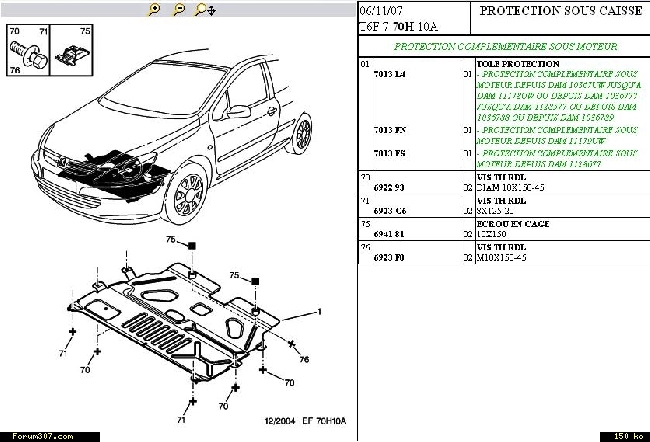Select part reference 6923 C6
Image resolution: width=650 pixels, height=442 pixels.
click(x=381, y=212)
